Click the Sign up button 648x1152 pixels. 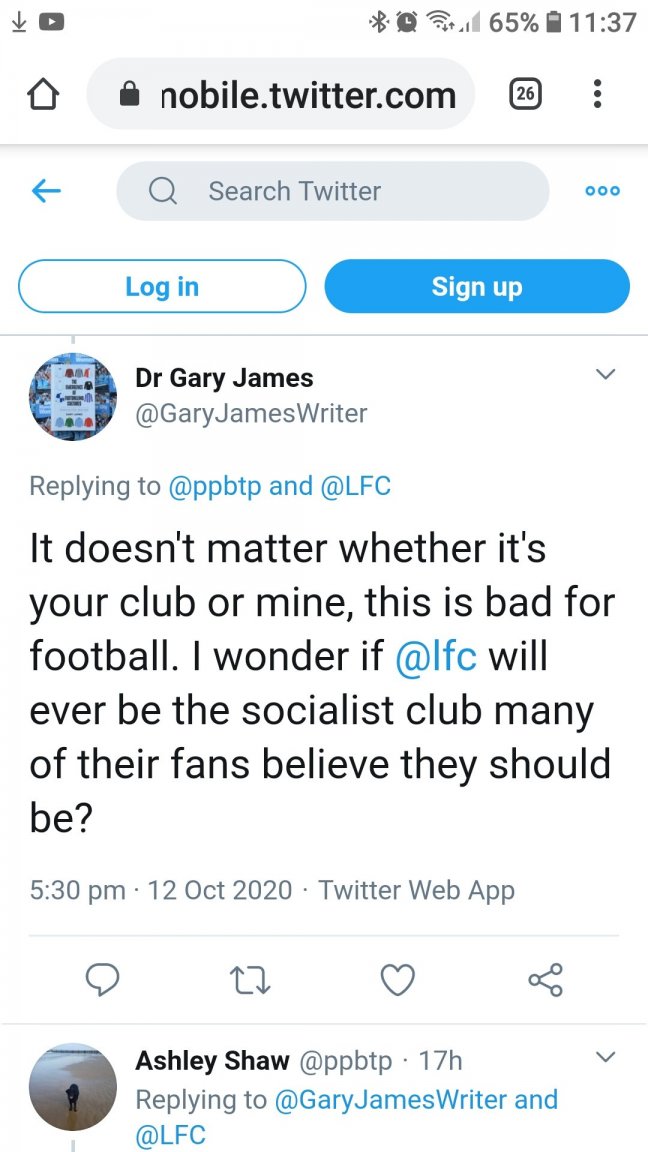click(477, 286)
